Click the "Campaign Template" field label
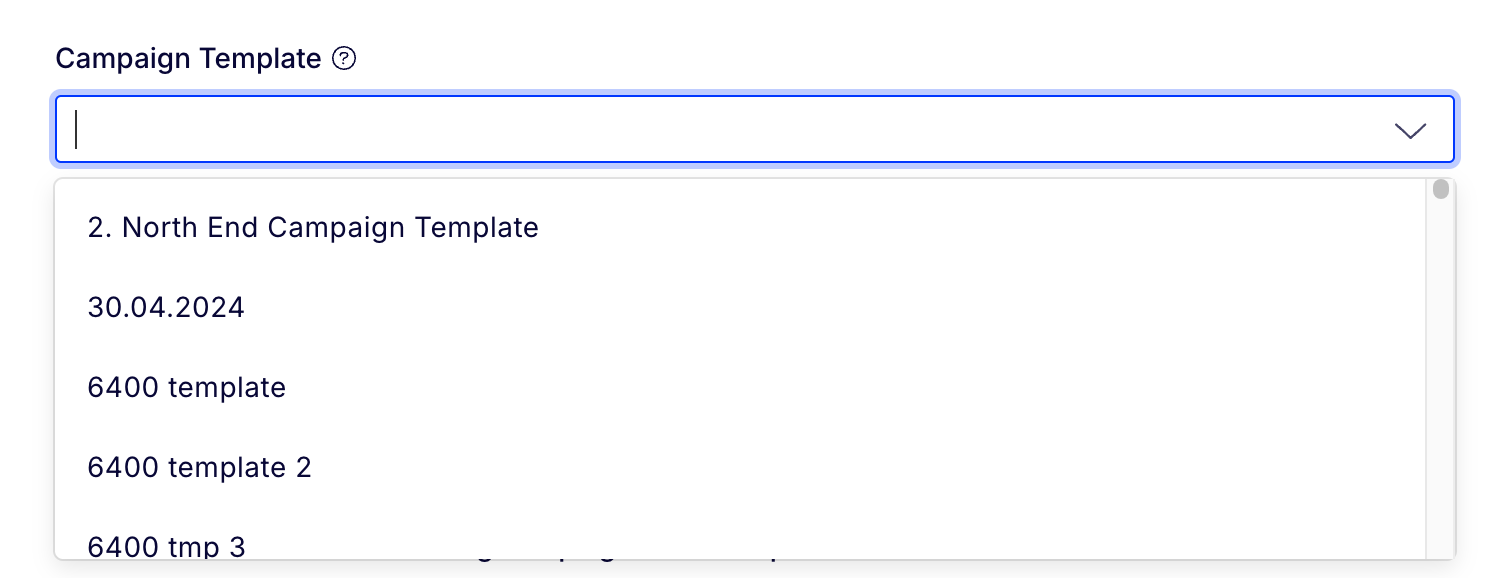This screenshot has width=1510, height=578. click(188, 59)
